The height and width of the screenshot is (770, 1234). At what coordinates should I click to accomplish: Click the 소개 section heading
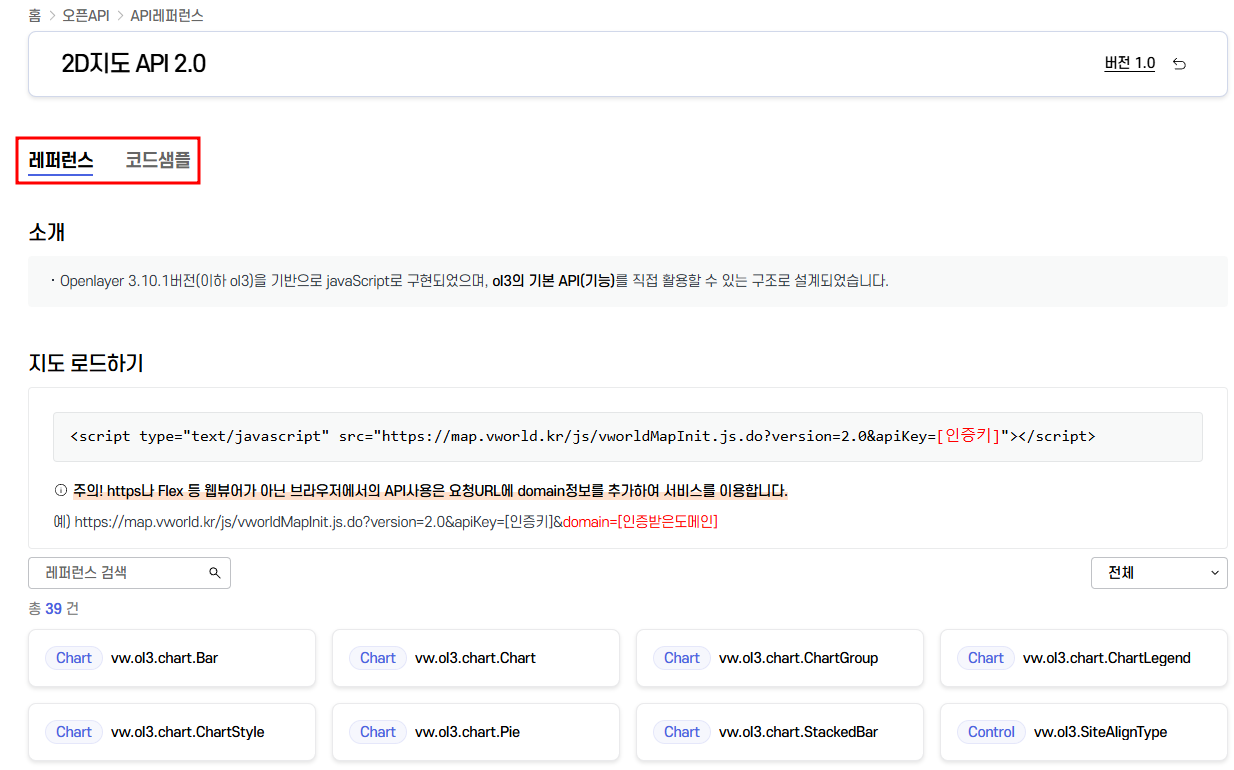click(x=47, y=232)
